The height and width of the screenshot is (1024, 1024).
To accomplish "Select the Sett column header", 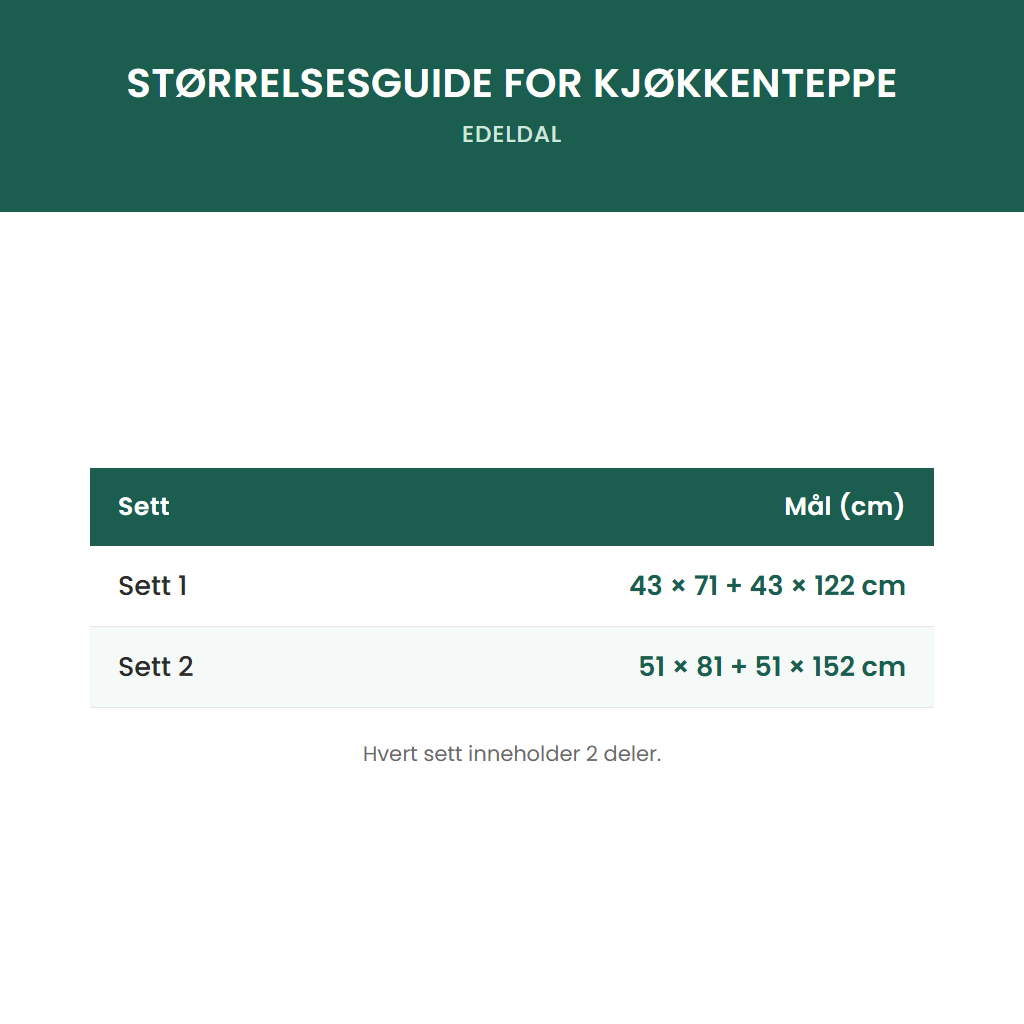I will [x=144, y=506].
